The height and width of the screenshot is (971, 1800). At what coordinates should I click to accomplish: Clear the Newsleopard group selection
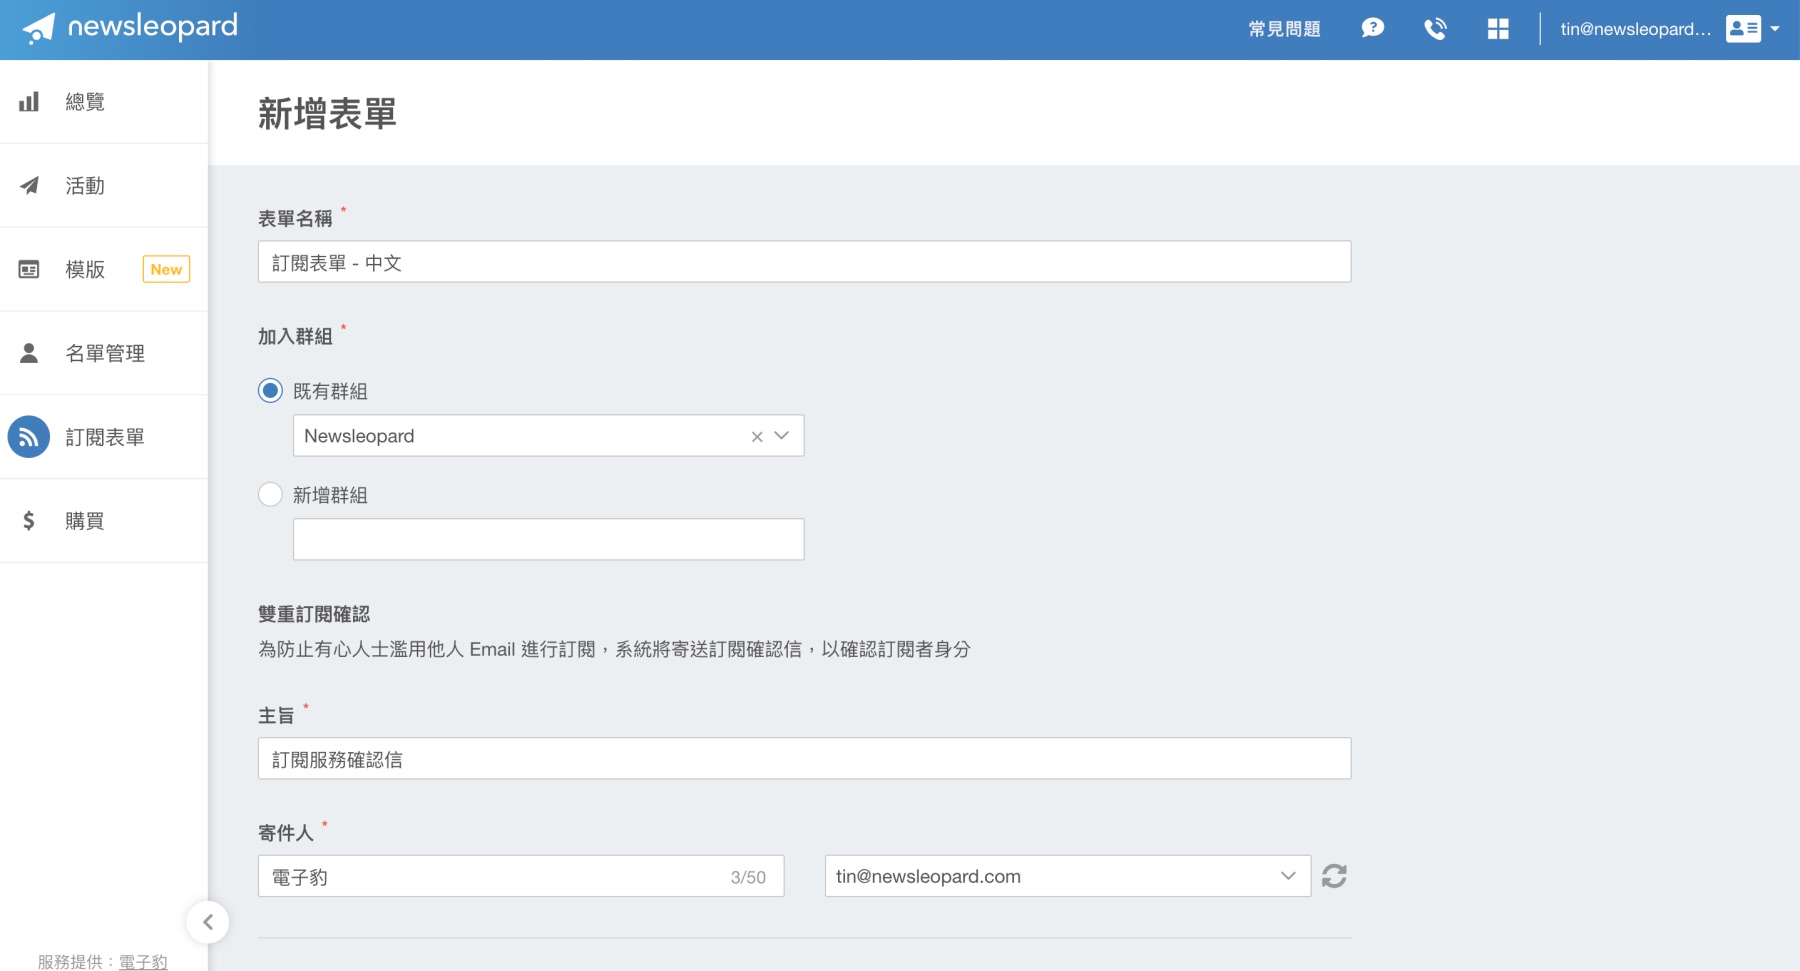point(757,436)
